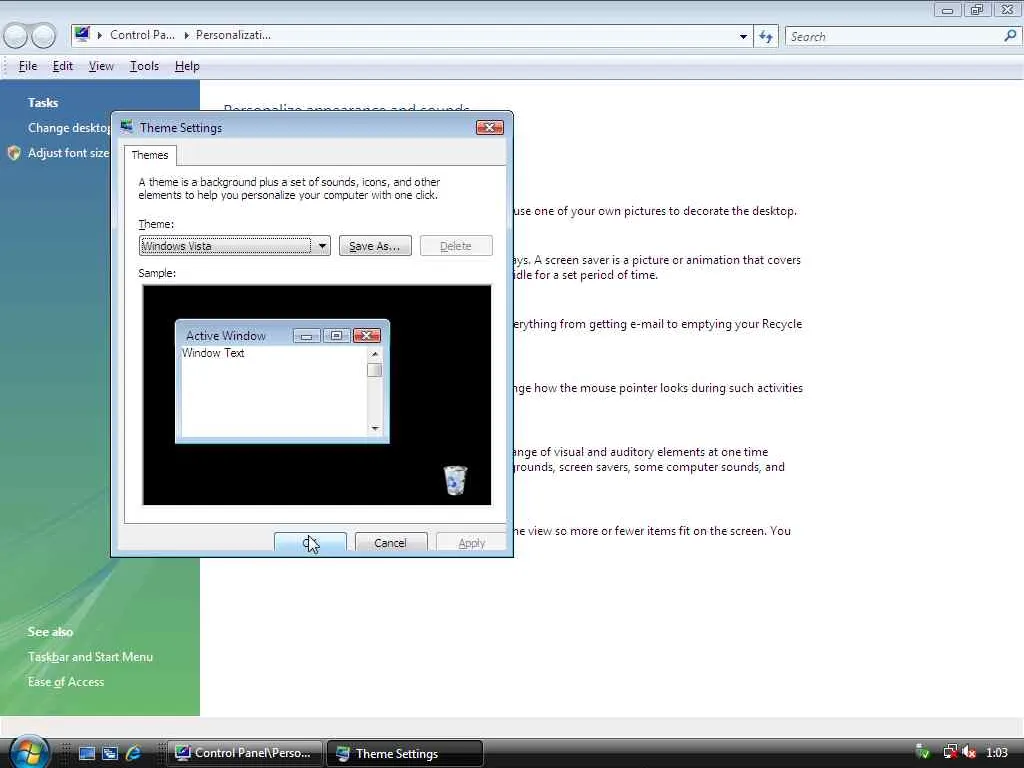Click the Start orb on taskbar

(29, 752)
